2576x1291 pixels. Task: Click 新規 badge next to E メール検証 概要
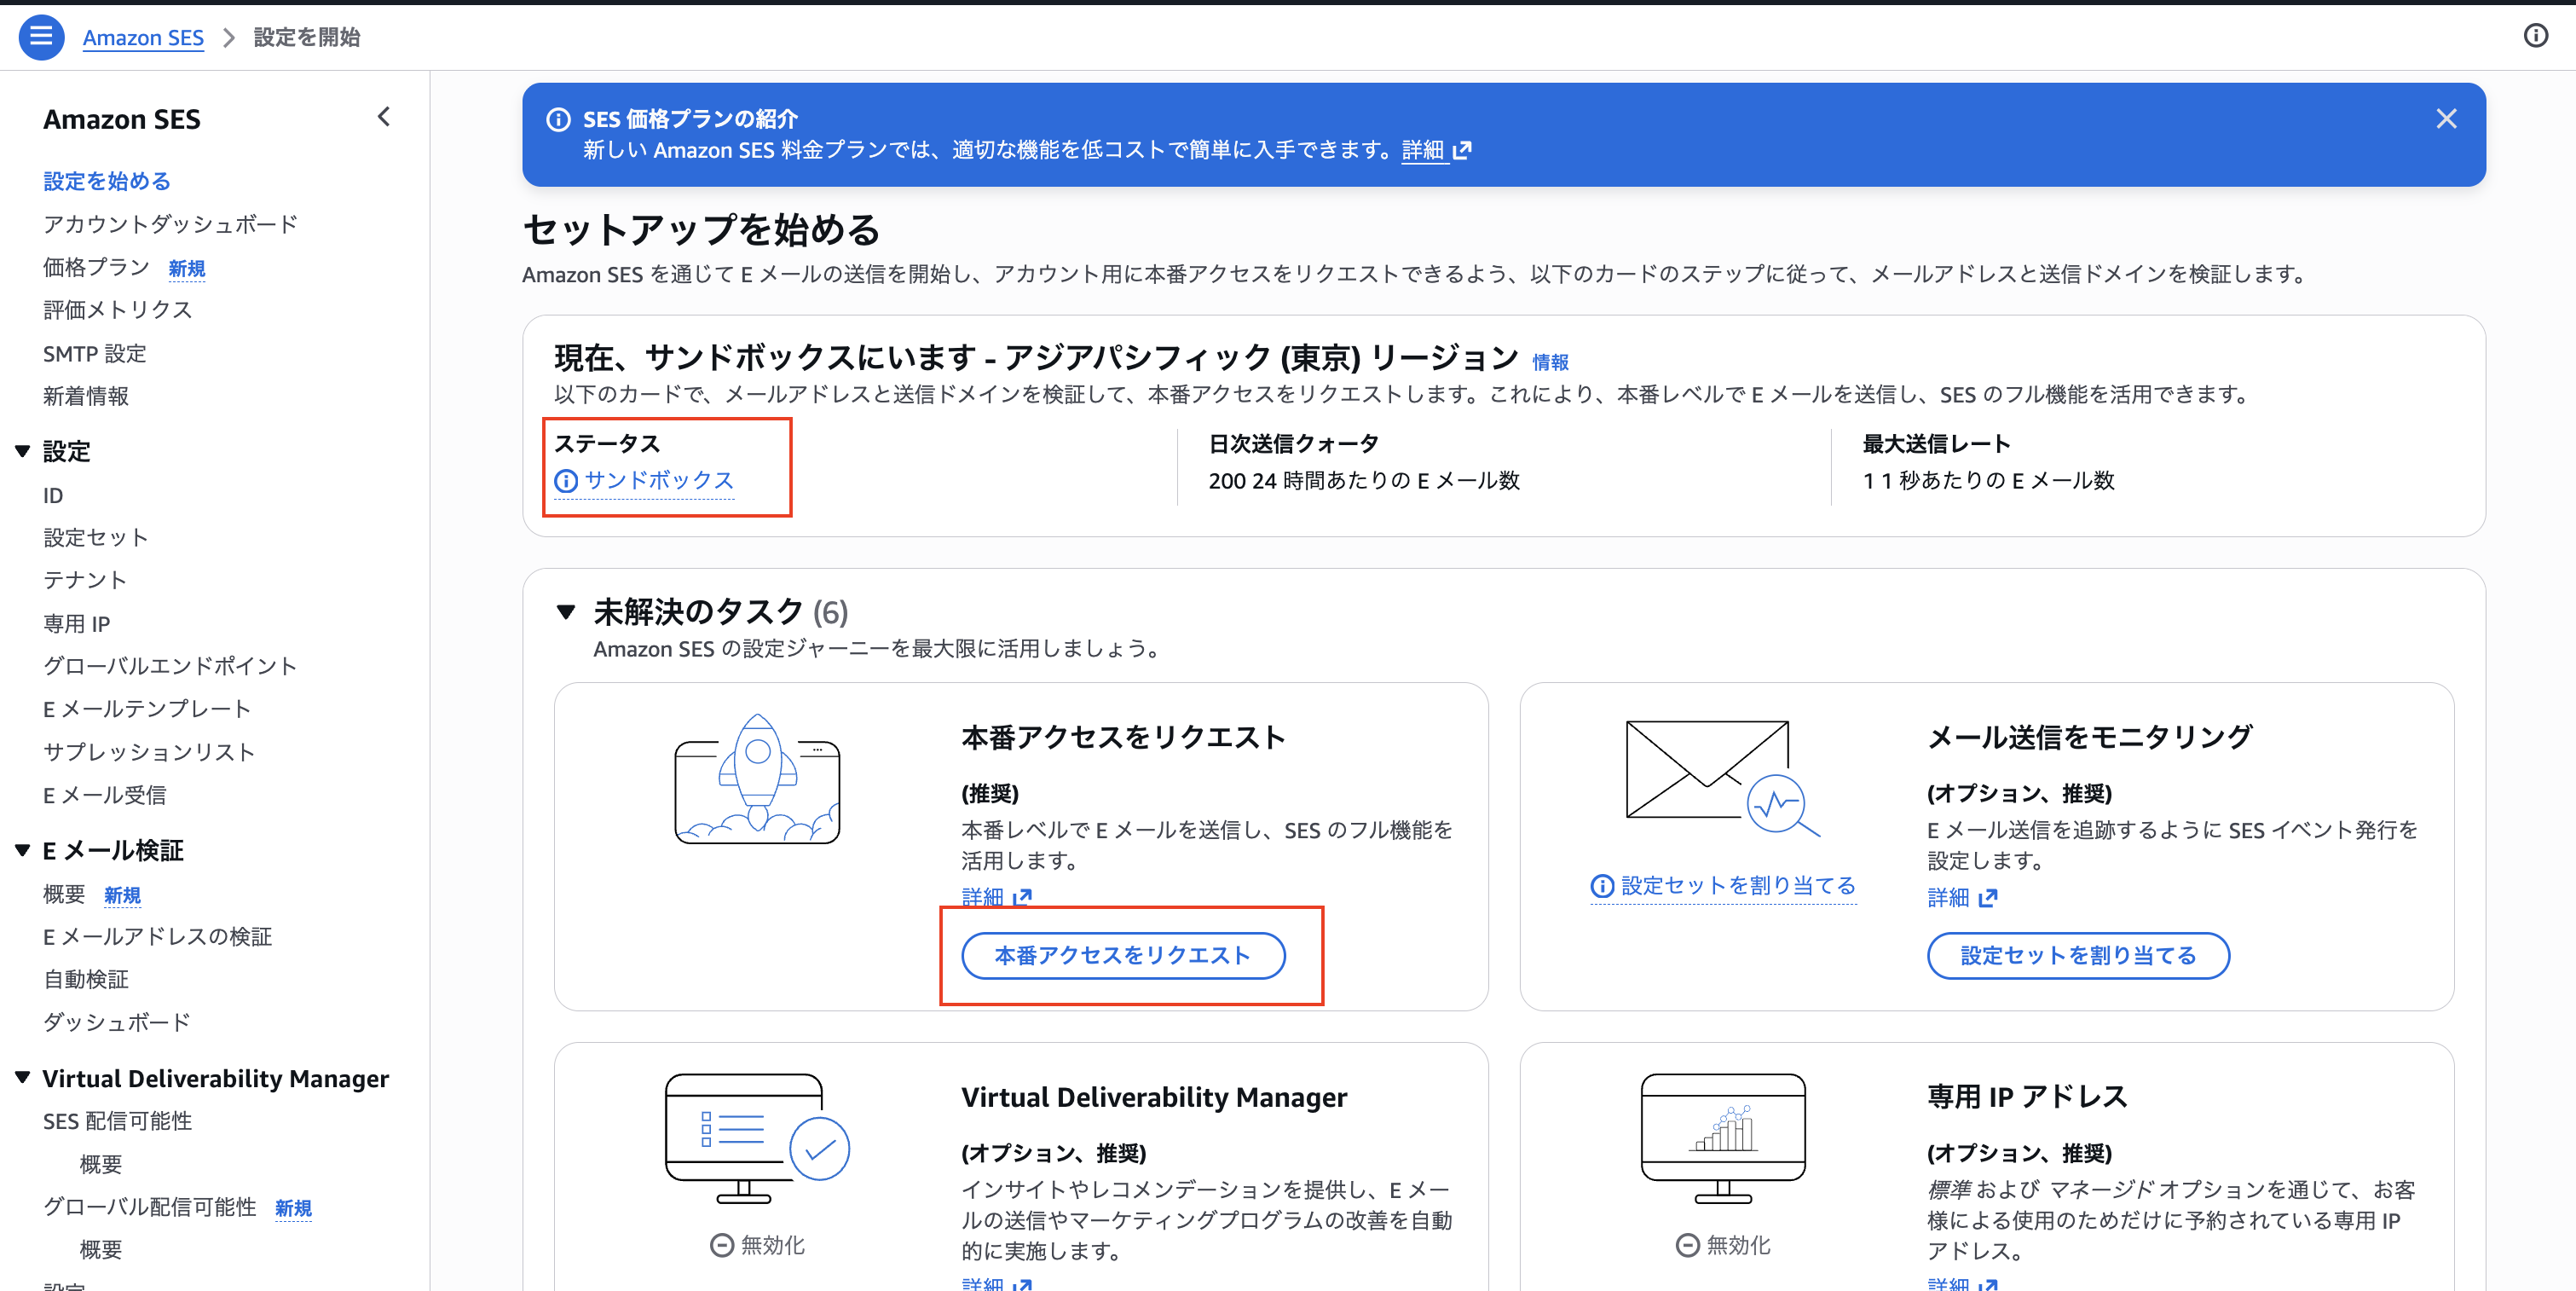click(123, 895)
